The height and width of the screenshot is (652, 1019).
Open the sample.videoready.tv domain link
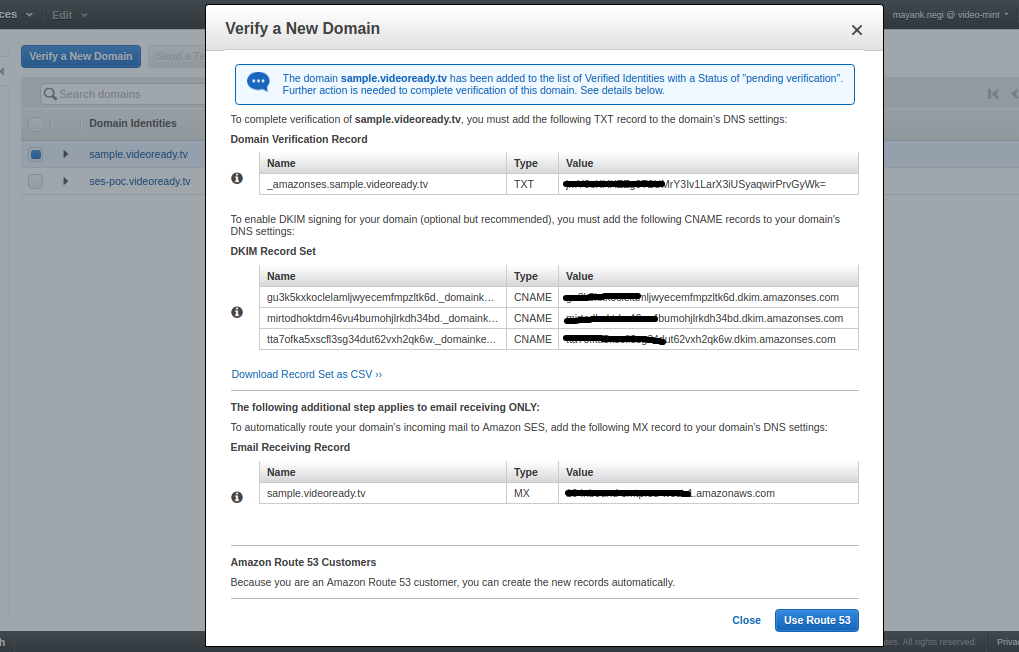(x=138, y=154)
